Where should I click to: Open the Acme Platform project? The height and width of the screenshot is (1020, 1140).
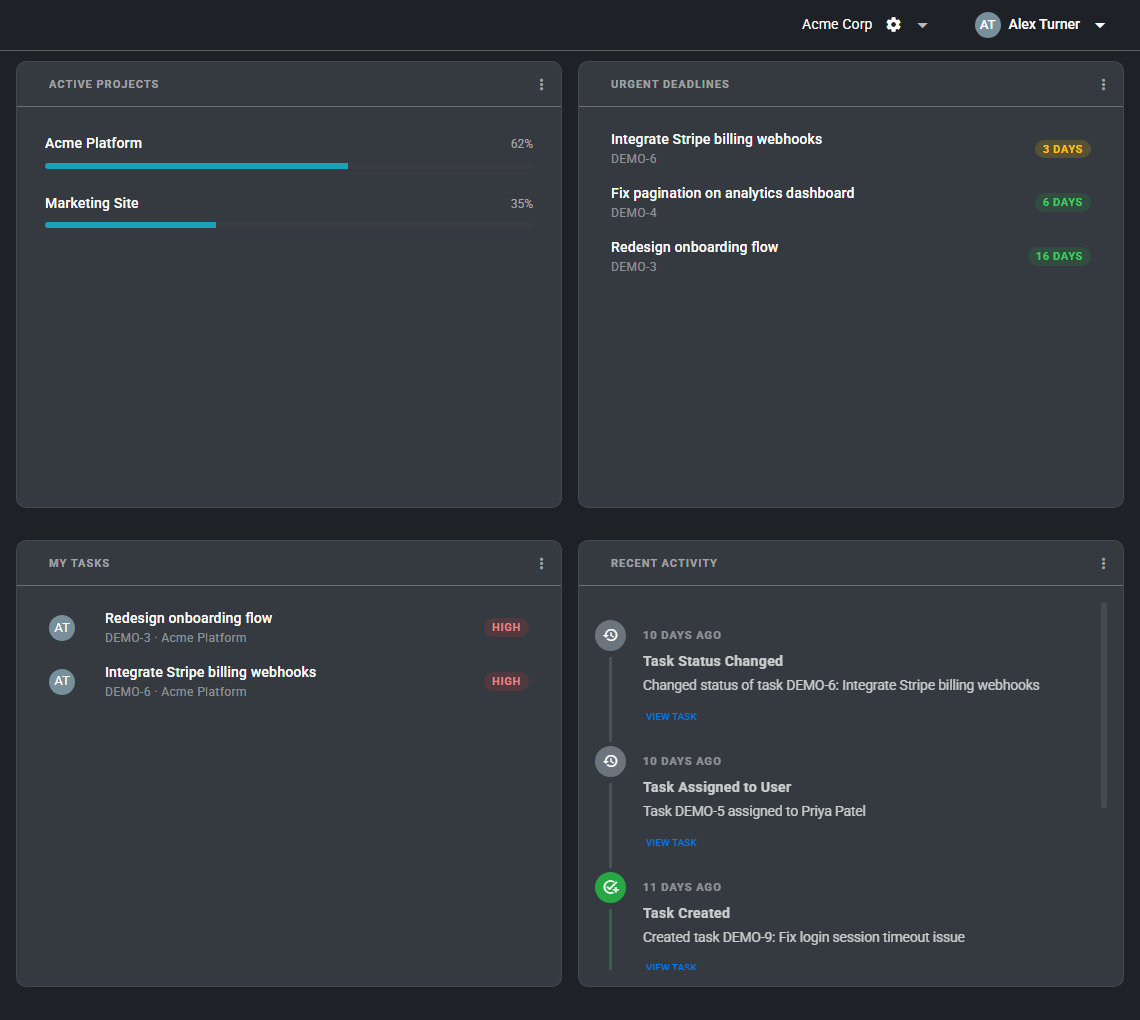click(94, 143)
